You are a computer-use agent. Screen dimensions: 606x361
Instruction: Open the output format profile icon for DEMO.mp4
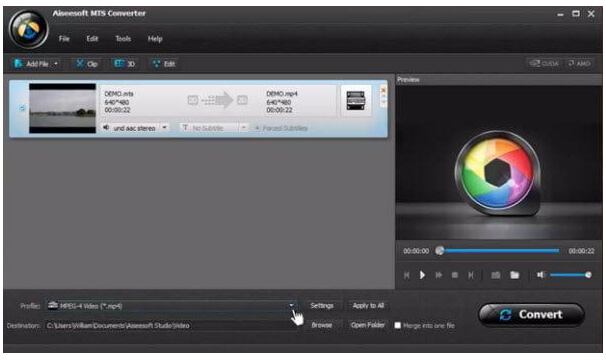tap(356, 101)
